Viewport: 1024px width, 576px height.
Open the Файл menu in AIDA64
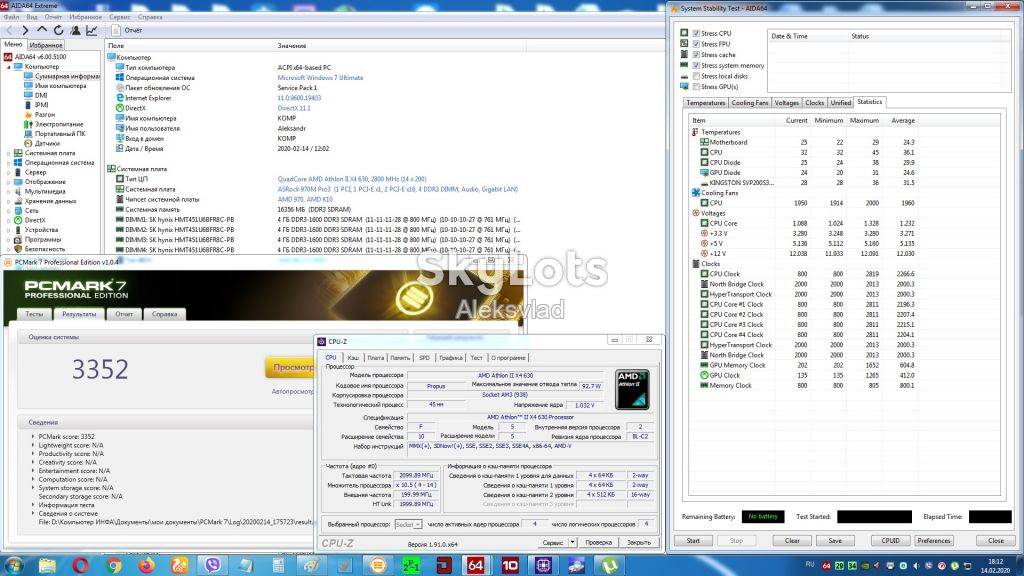(11, 17)
